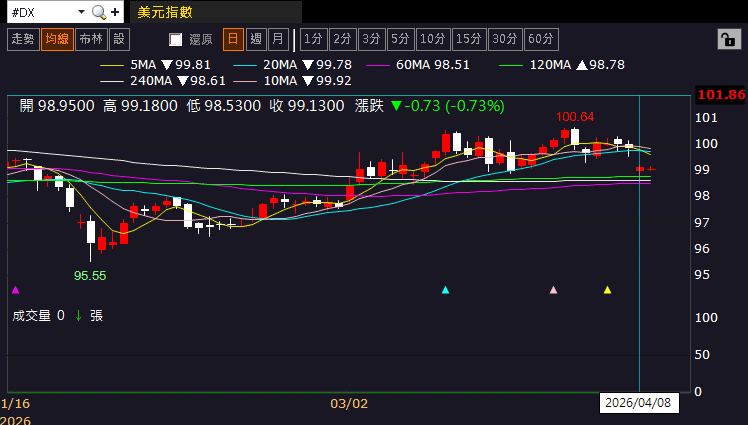Click the 03/02 date axis label
The width and height of the screenshot is (748, 425).
pos(349,404)
